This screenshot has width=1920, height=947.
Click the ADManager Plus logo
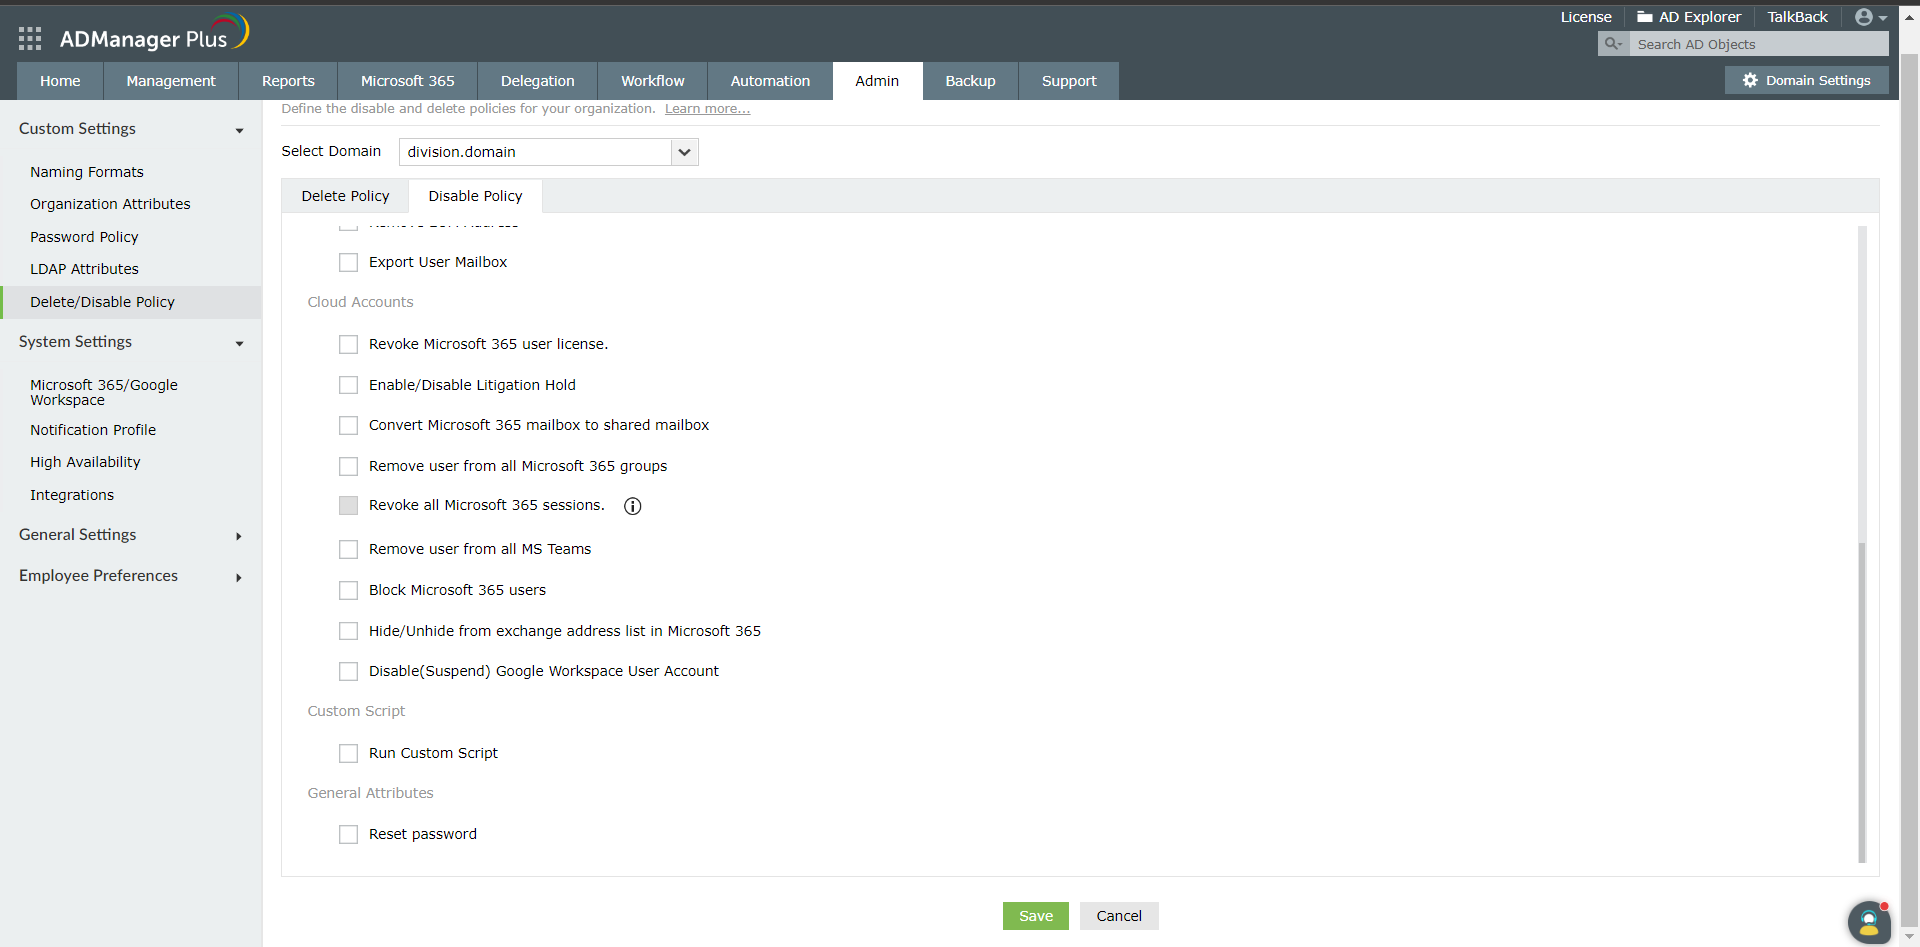point(154,34)
